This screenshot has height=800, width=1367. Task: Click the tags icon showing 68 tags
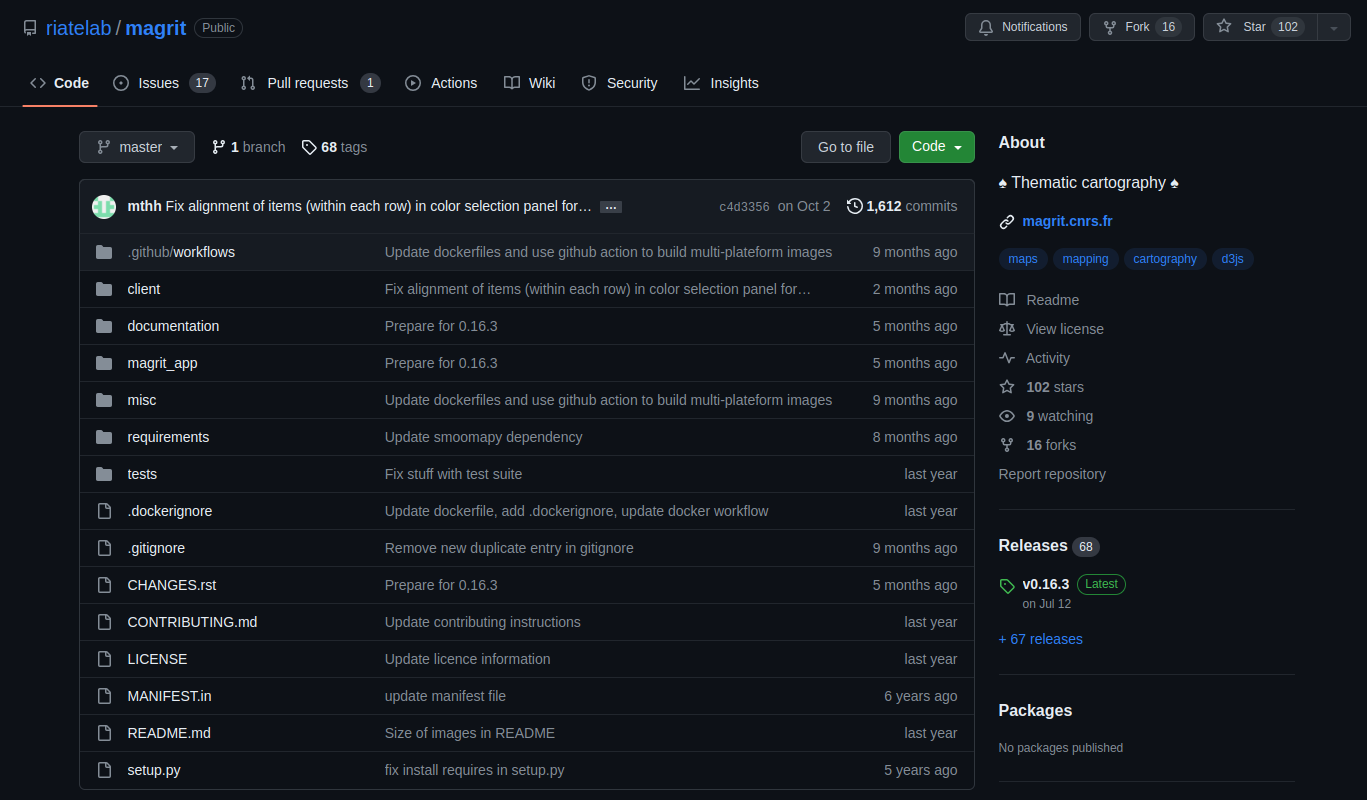click(309, 147)
